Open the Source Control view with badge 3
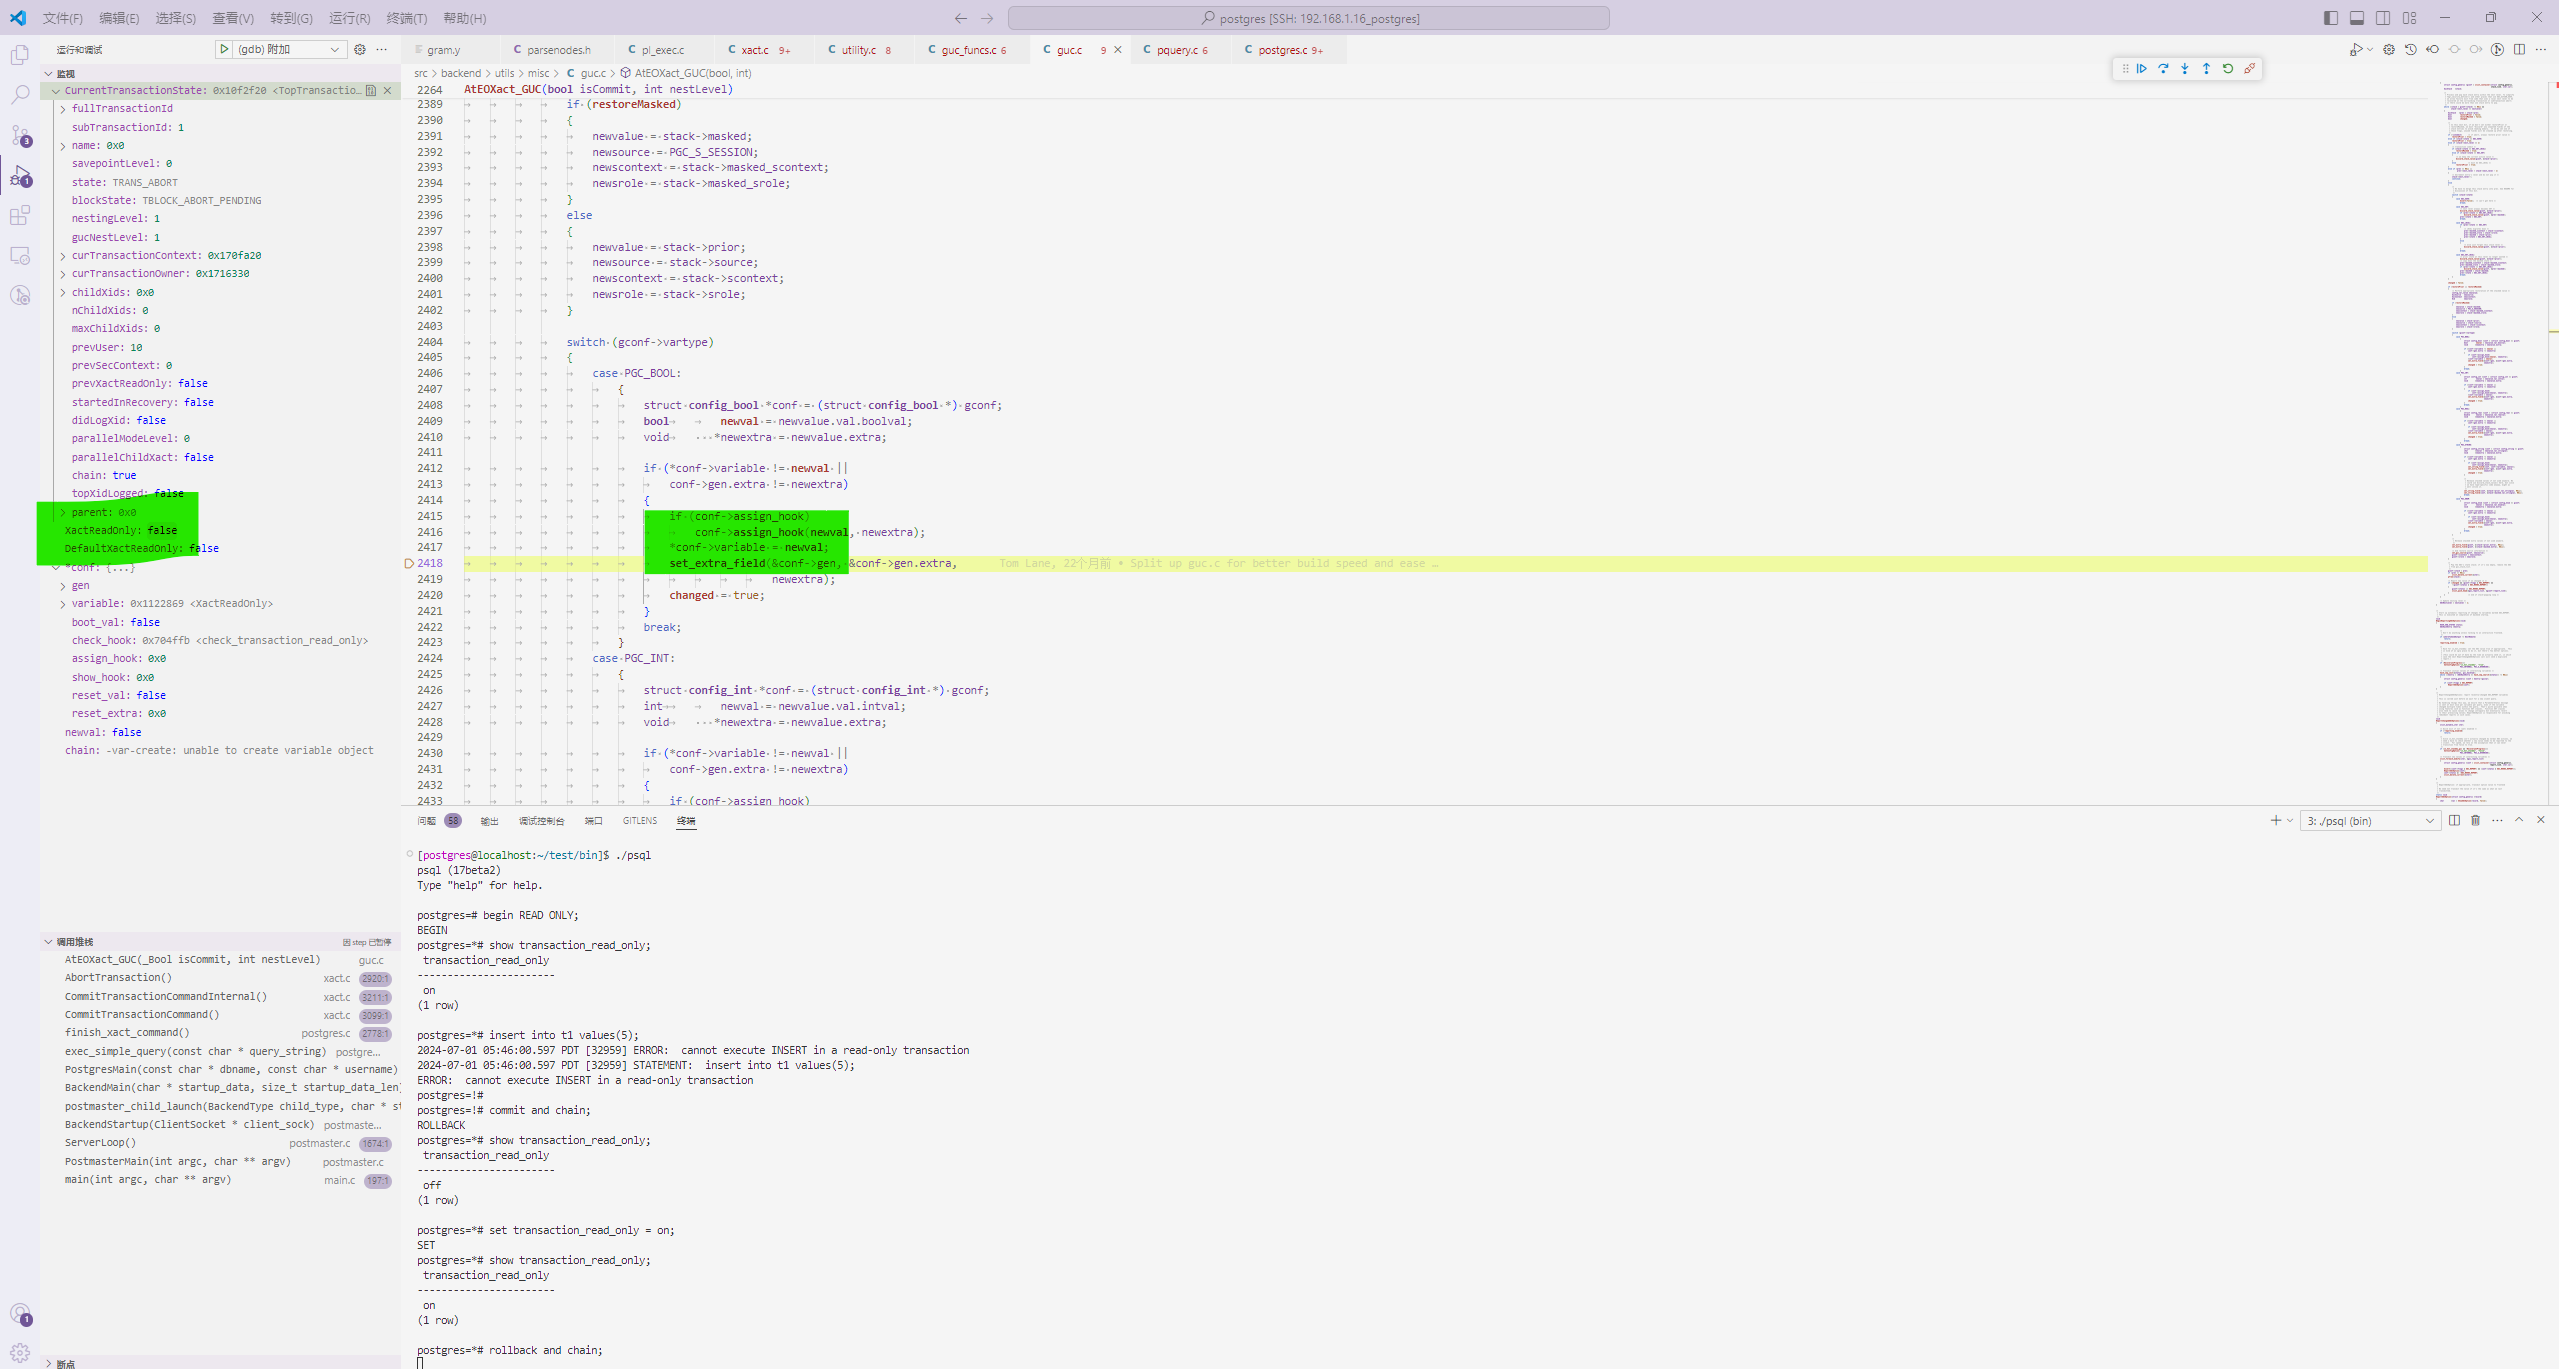Image resolution: width=2559 pixels, height=1369 pixels. (20, 135)
